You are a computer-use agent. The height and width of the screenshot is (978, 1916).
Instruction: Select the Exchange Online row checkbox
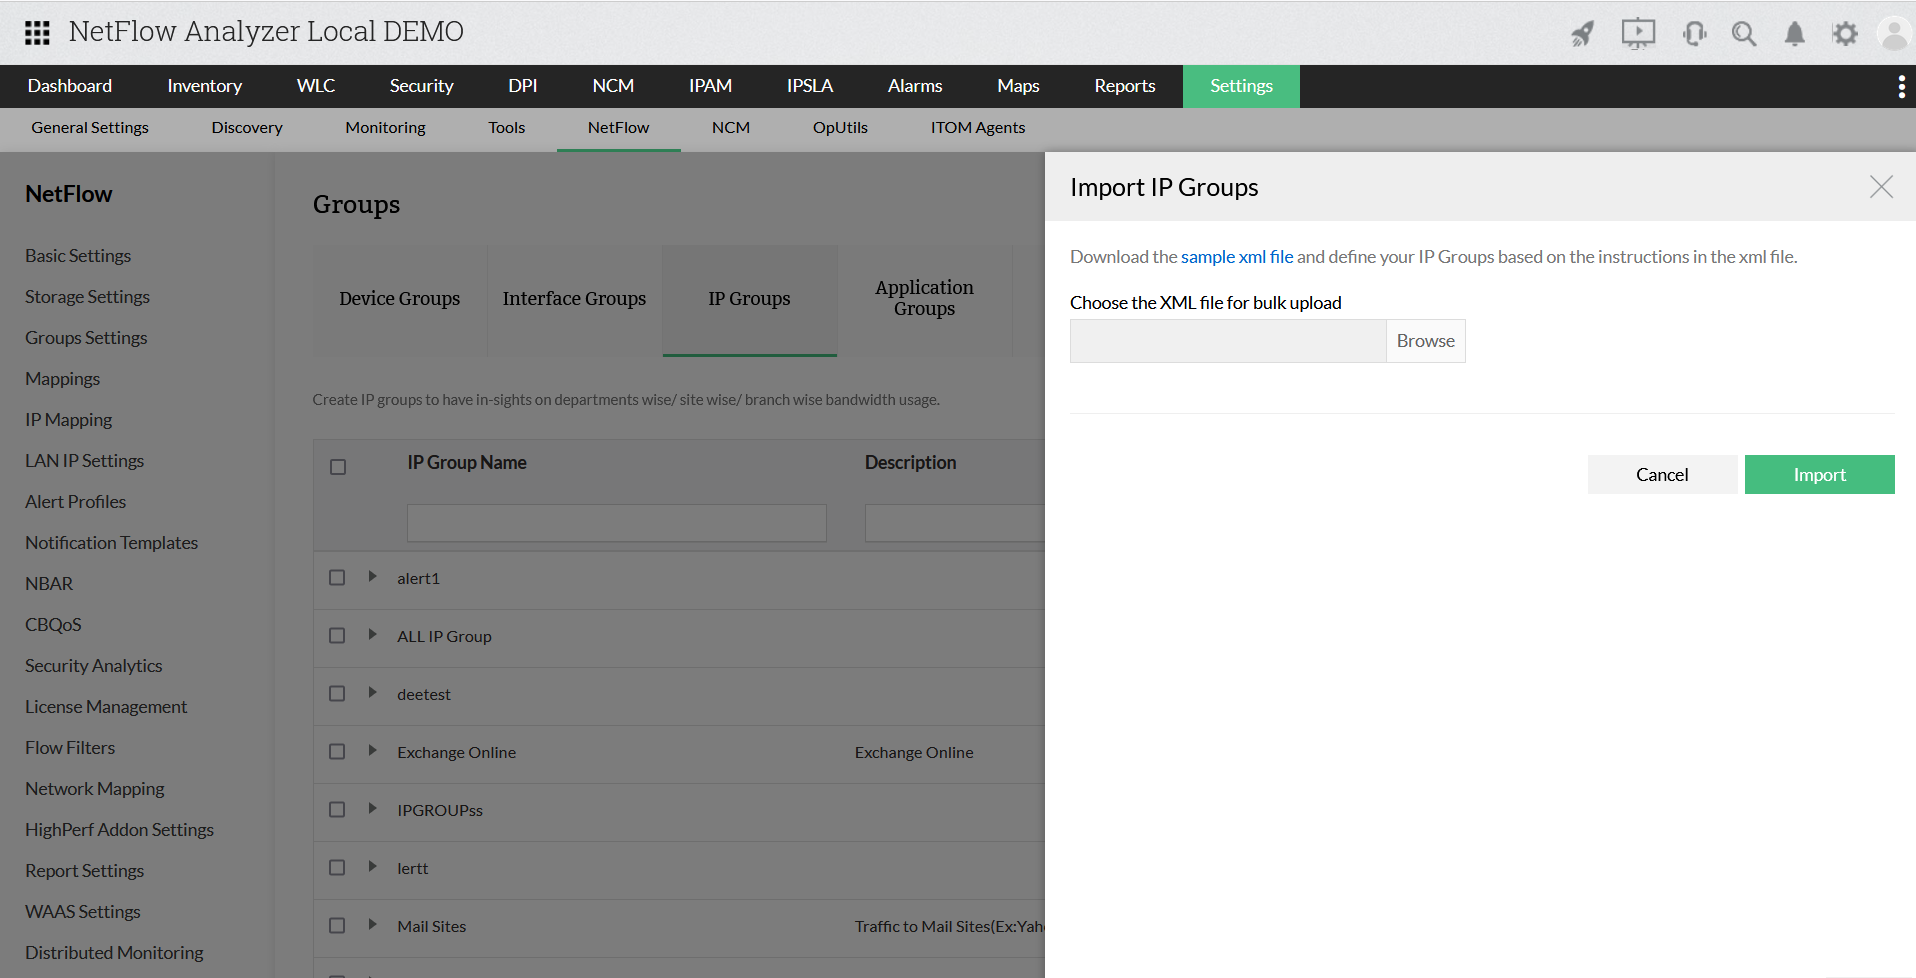coord(337,752)
